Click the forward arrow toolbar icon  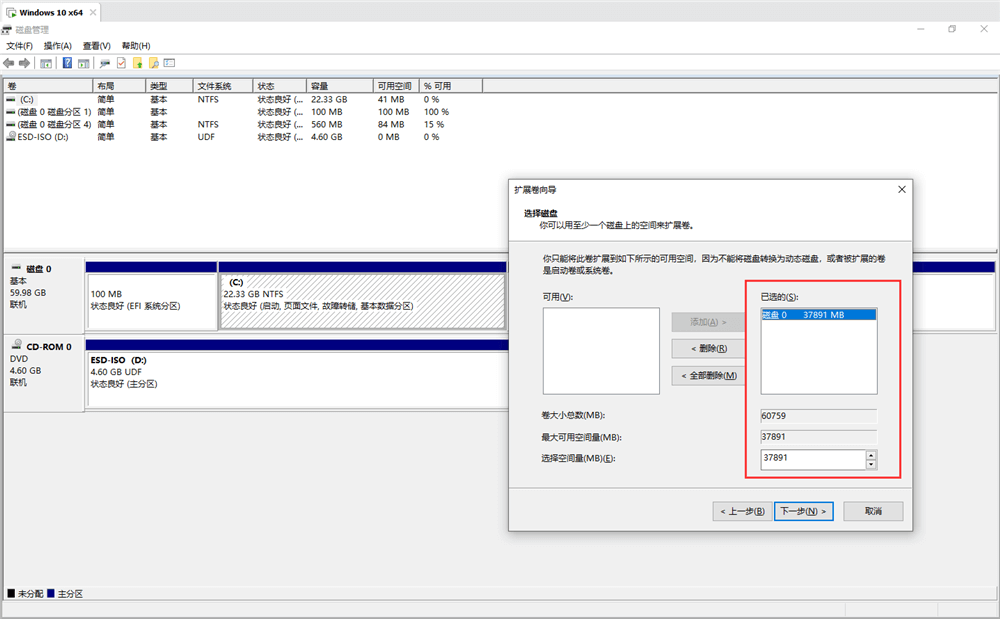(25, 63)
